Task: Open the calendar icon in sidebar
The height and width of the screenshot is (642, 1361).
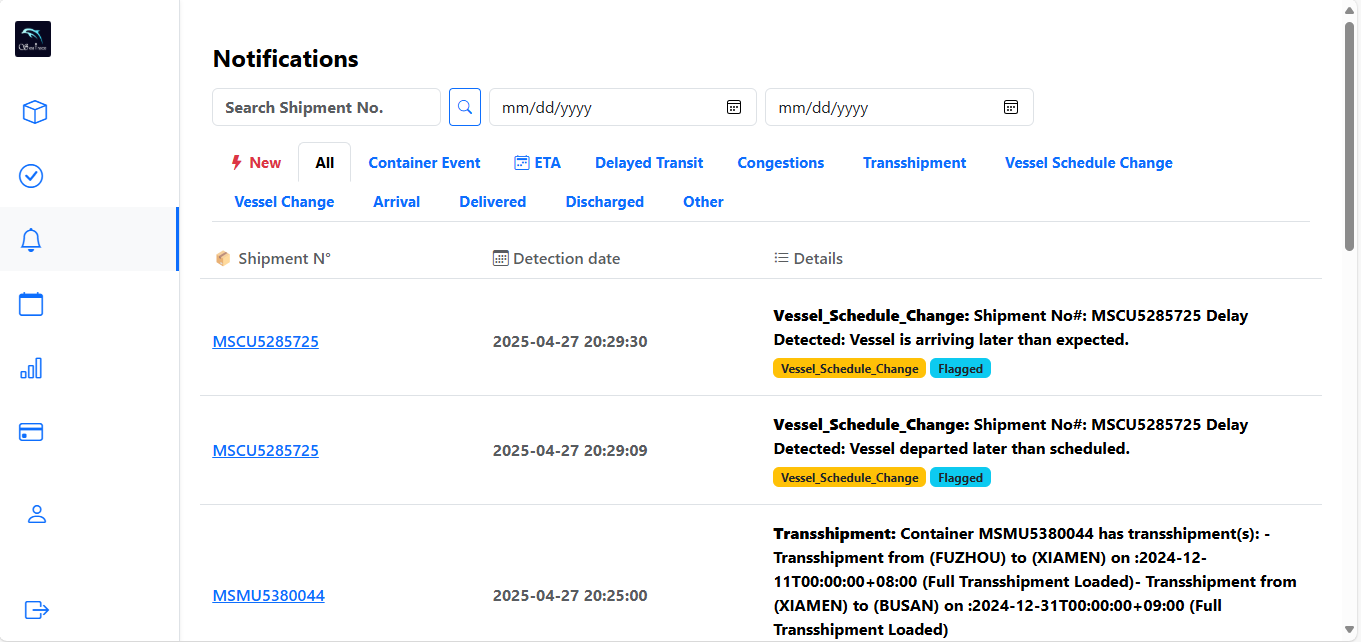Action: (x=31, y=304)
